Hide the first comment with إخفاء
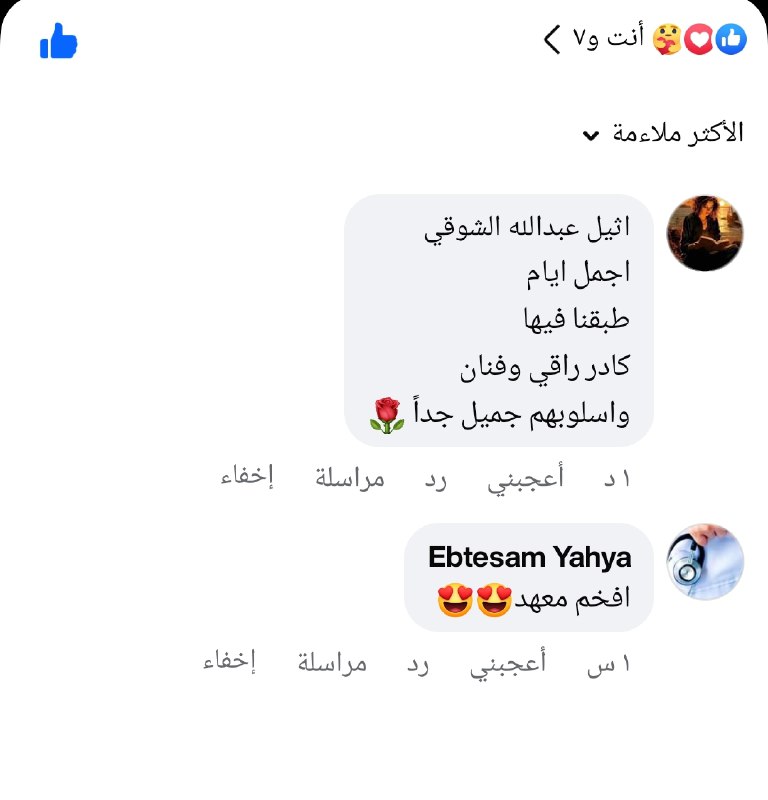 click(247, 477)
